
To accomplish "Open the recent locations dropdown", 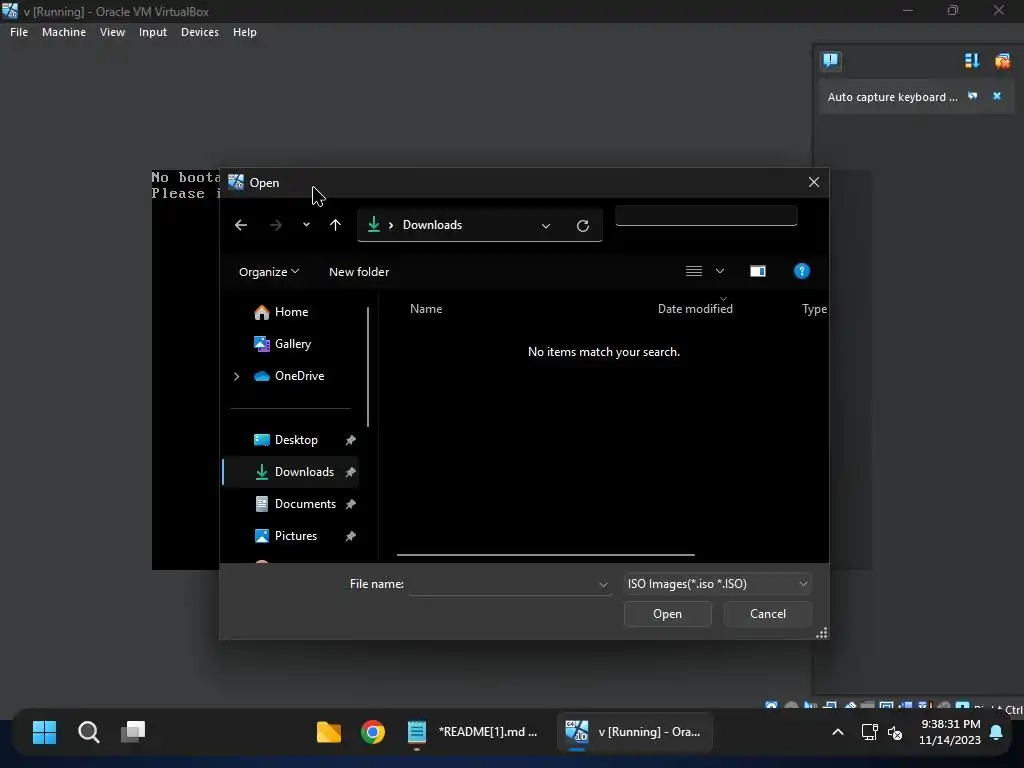I will [306, 225].
